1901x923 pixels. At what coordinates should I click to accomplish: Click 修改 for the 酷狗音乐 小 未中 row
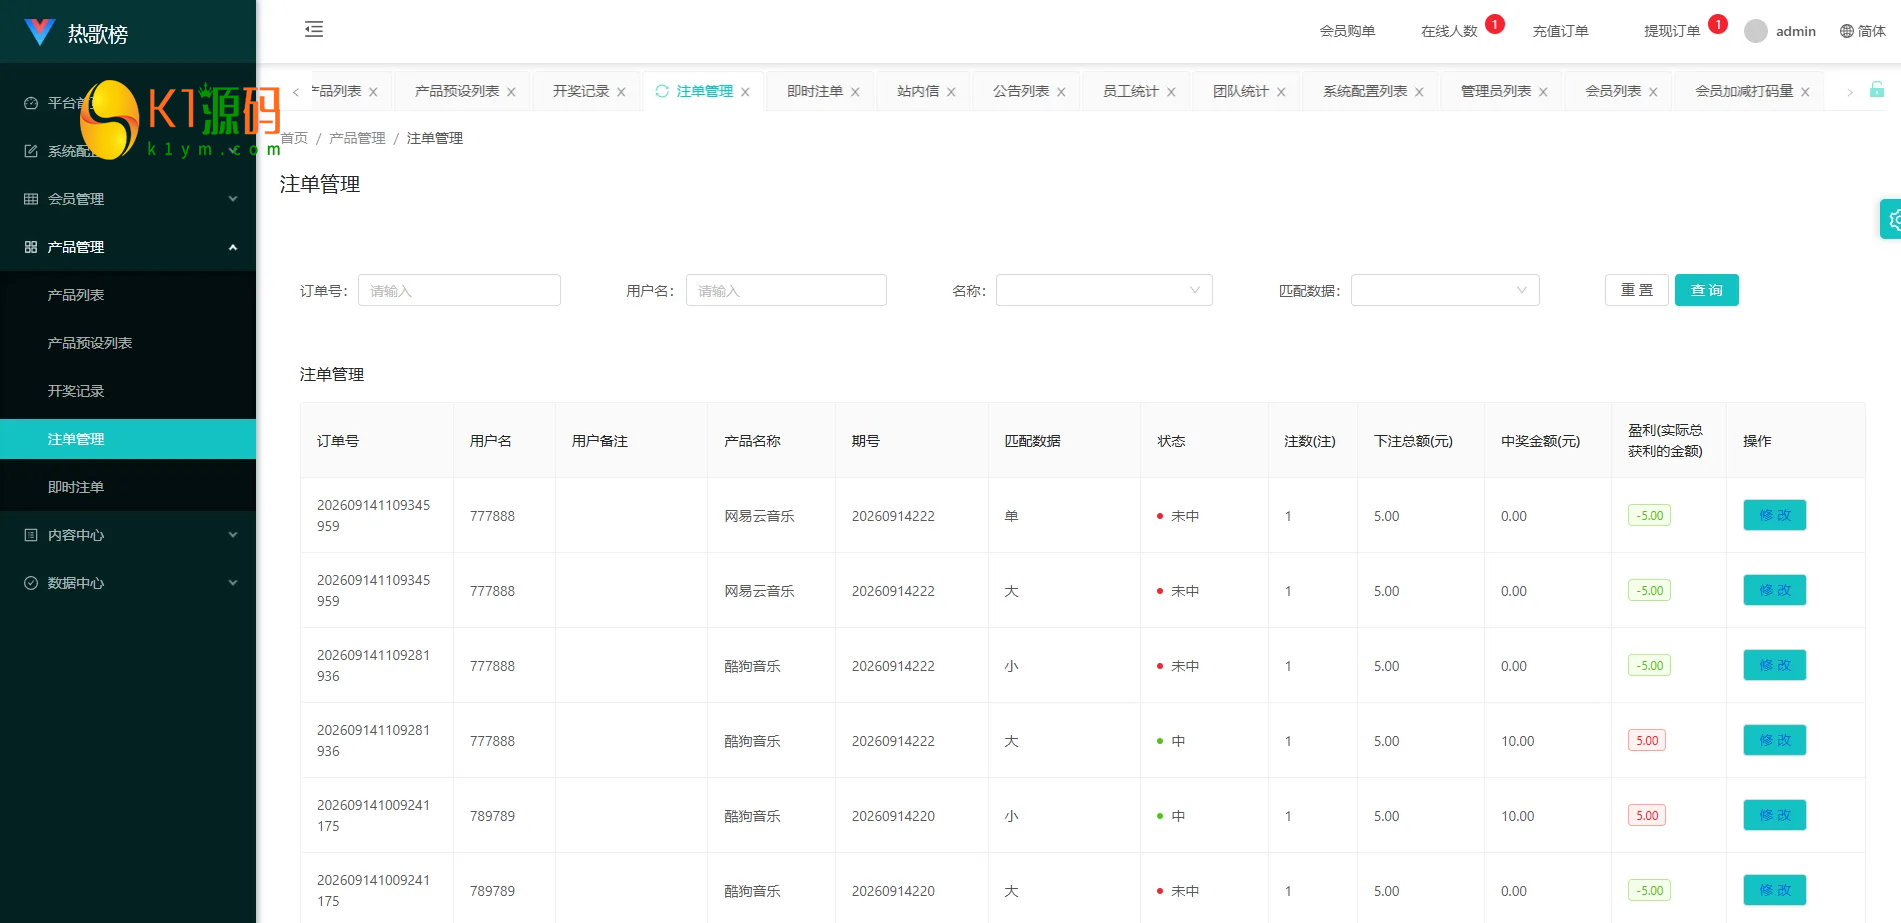pyautogui.click(x=1775, y=665)
